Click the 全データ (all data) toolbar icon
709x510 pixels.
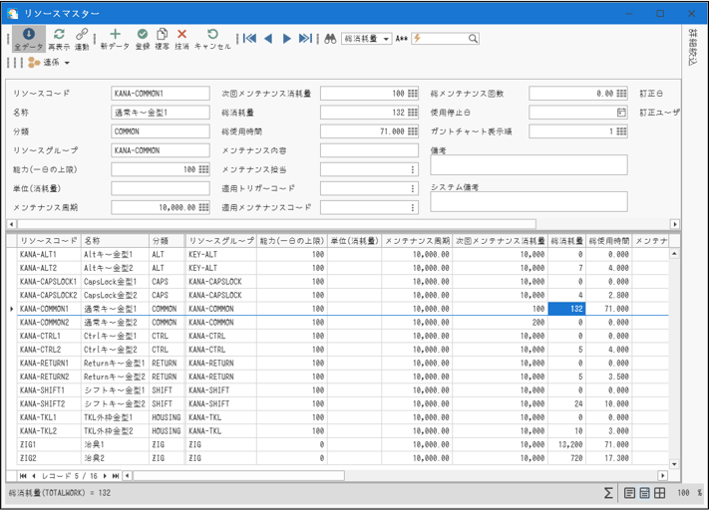28,39
